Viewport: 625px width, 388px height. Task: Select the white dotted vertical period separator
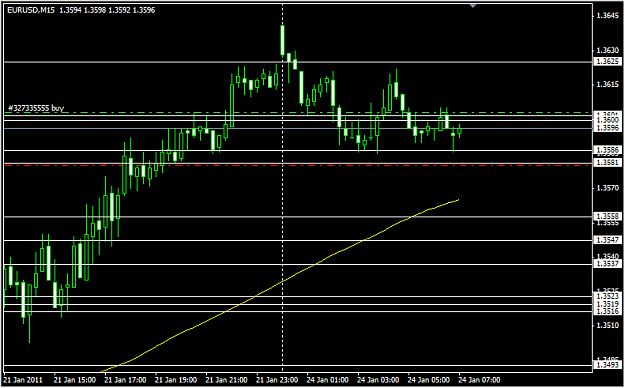point(283,187)
